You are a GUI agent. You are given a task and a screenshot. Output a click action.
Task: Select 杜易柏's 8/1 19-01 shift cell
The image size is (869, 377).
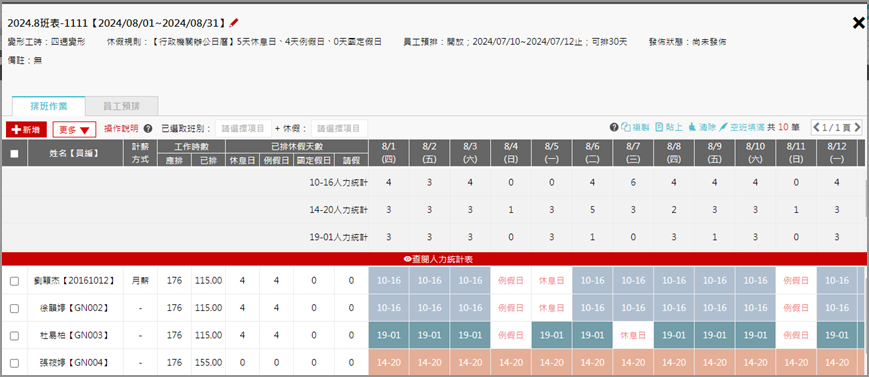pyautogui.click(x=389, y=335)
